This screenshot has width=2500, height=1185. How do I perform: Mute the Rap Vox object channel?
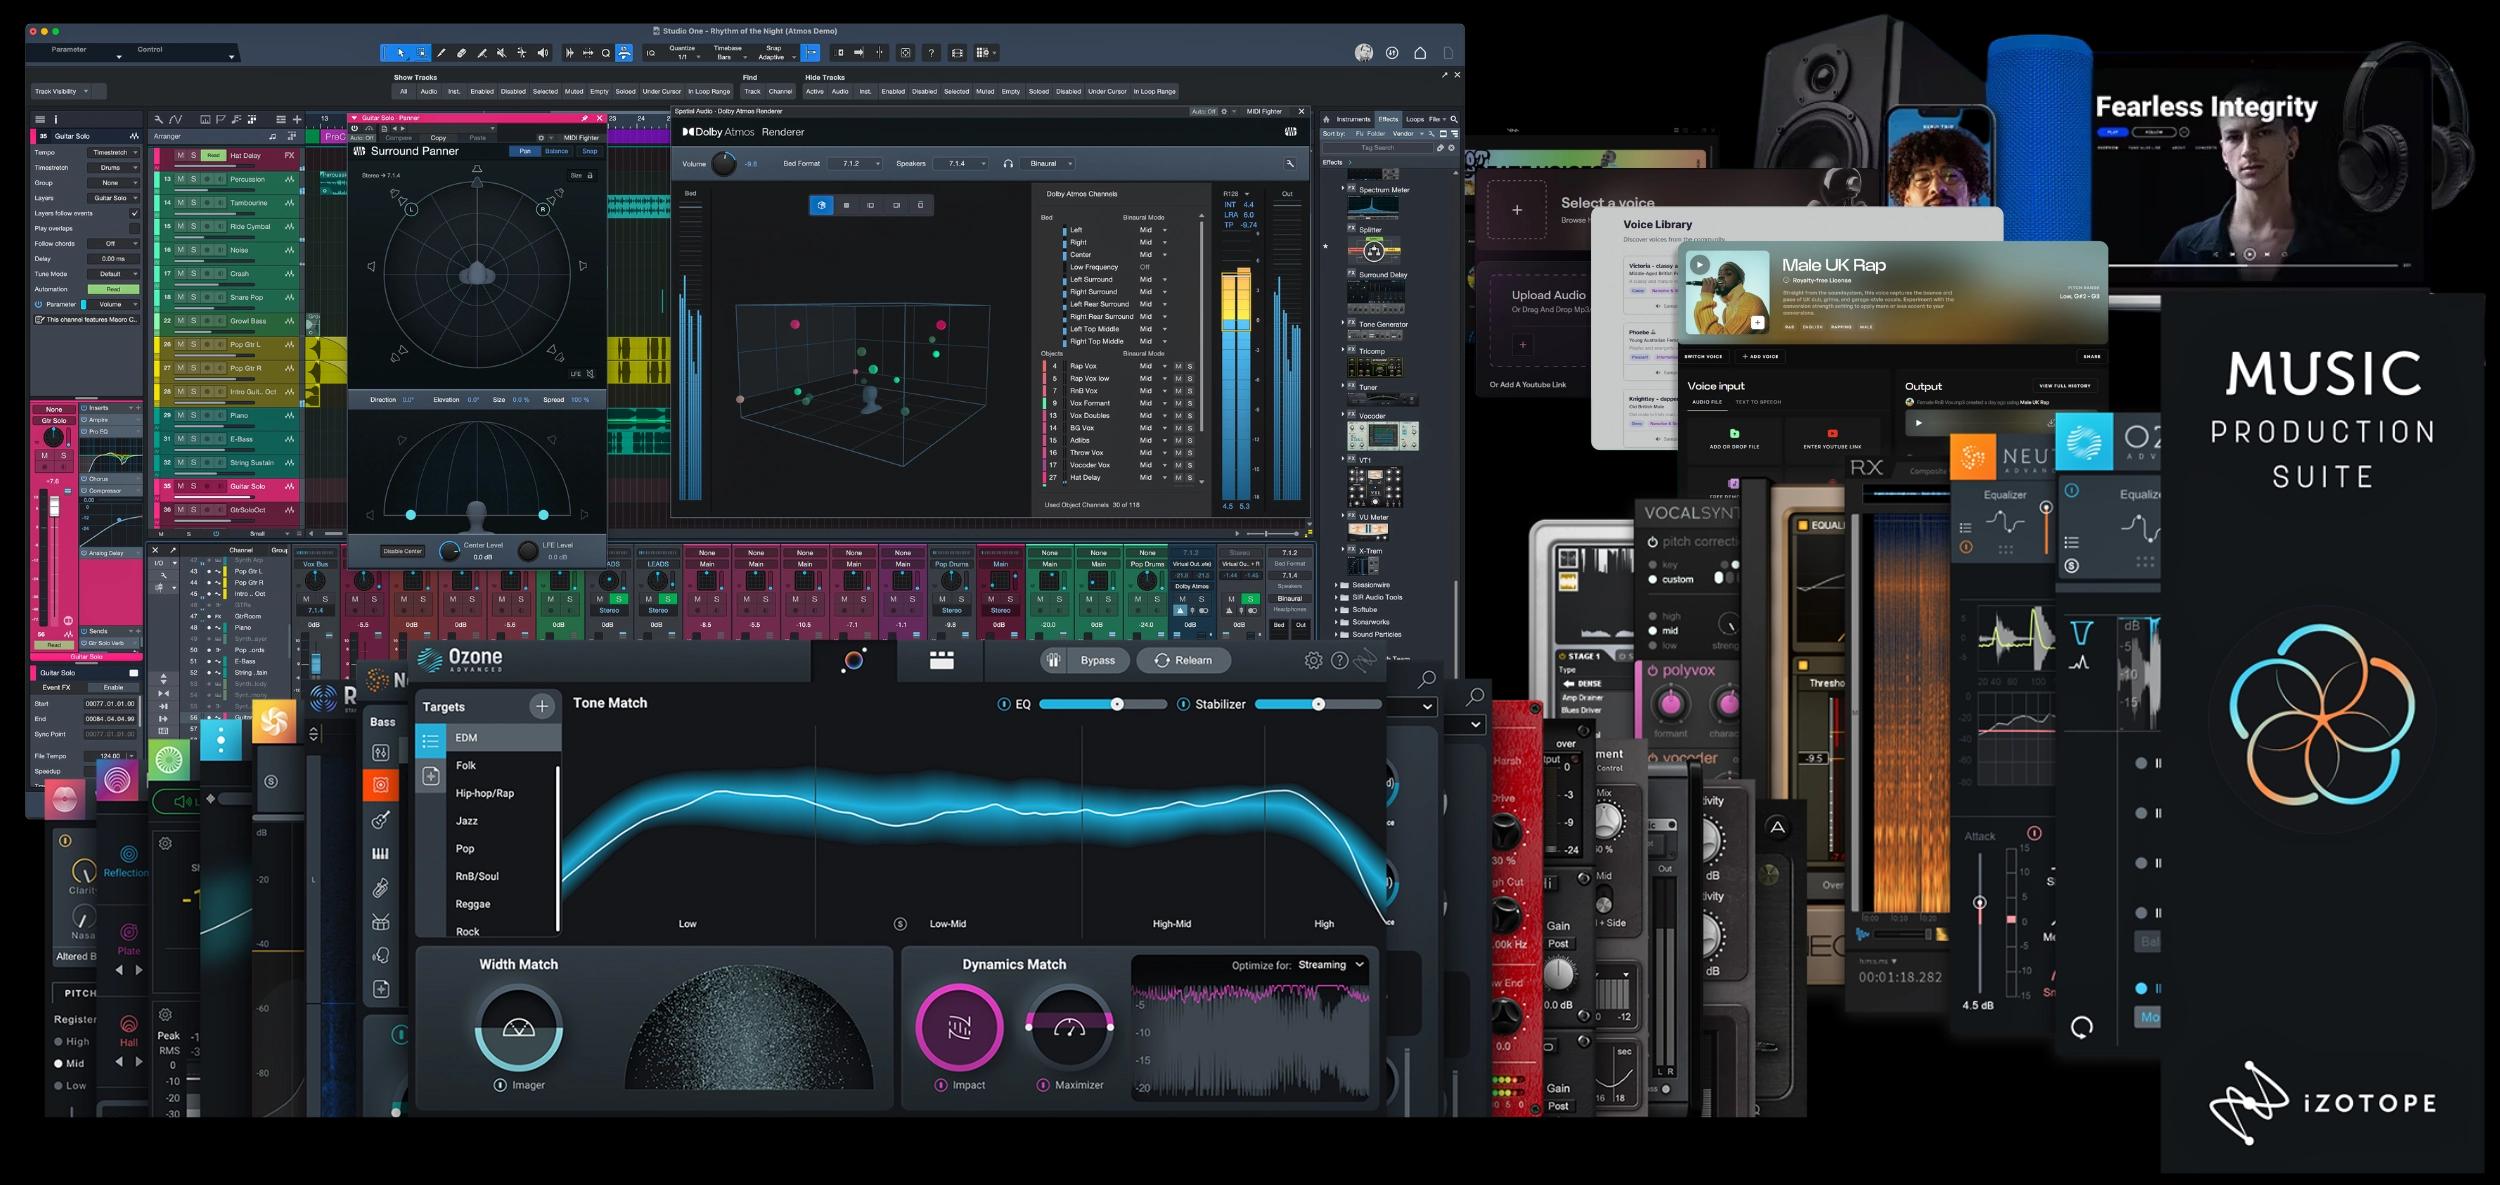tap(1178, 366)
